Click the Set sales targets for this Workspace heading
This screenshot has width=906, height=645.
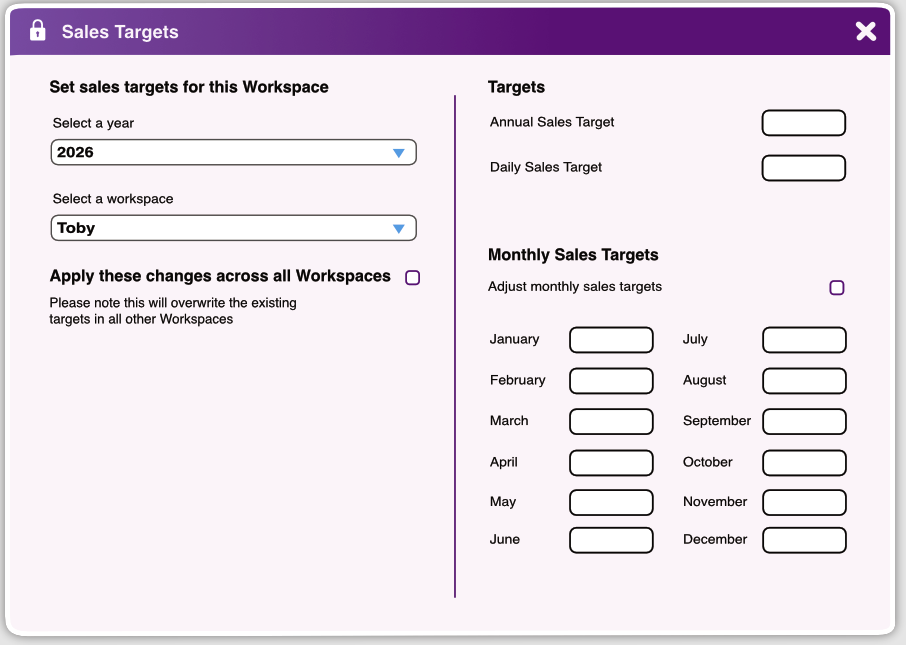point(189,87)
